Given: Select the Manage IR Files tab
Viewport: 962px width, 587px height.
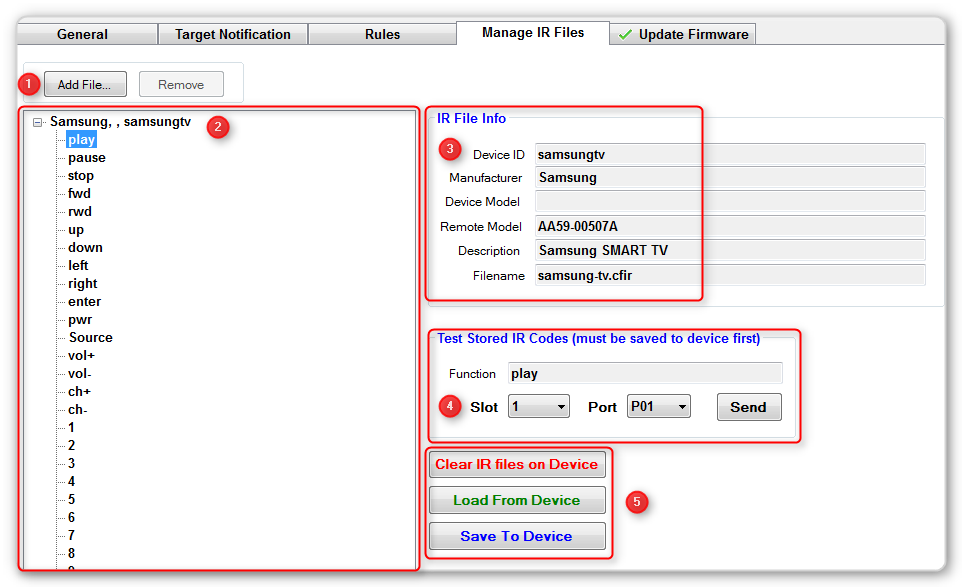Looking at the screenshot, I should pyautogui.click(x=531, y=31).
